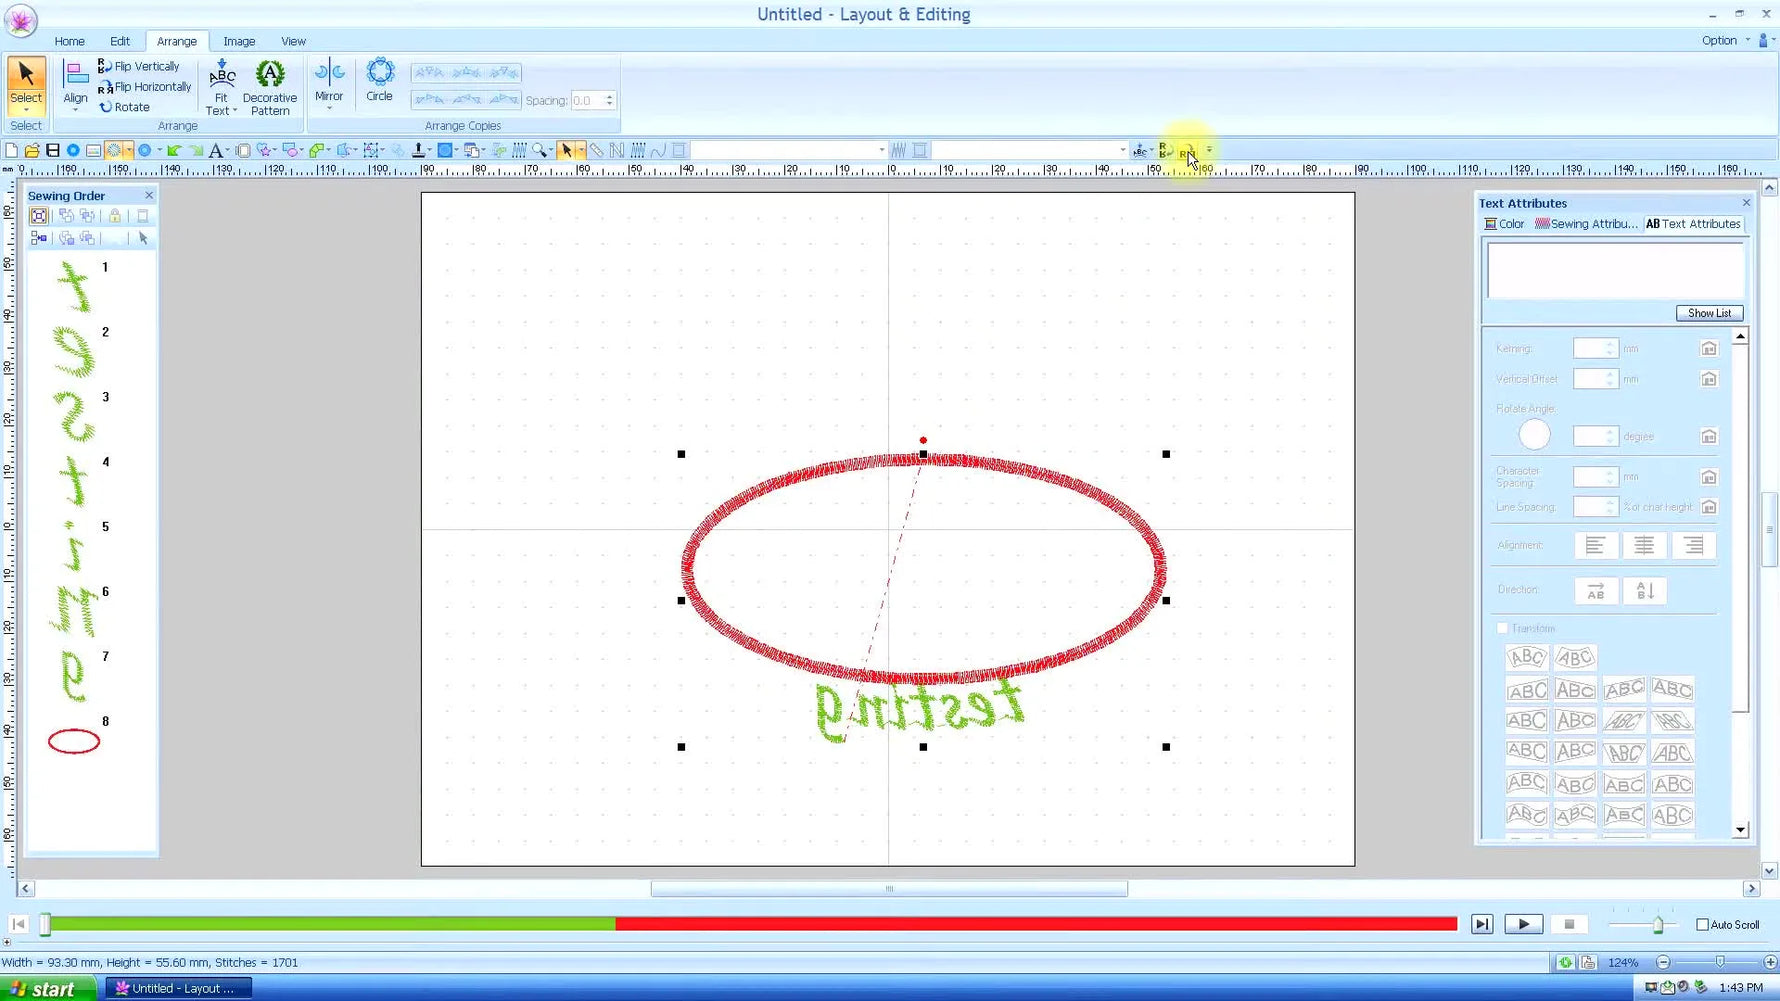This screenshot has height=1001, width=1780.
Task: Click the magnifier Zoom tool in quick toolbar
Action: coord(540,150)
